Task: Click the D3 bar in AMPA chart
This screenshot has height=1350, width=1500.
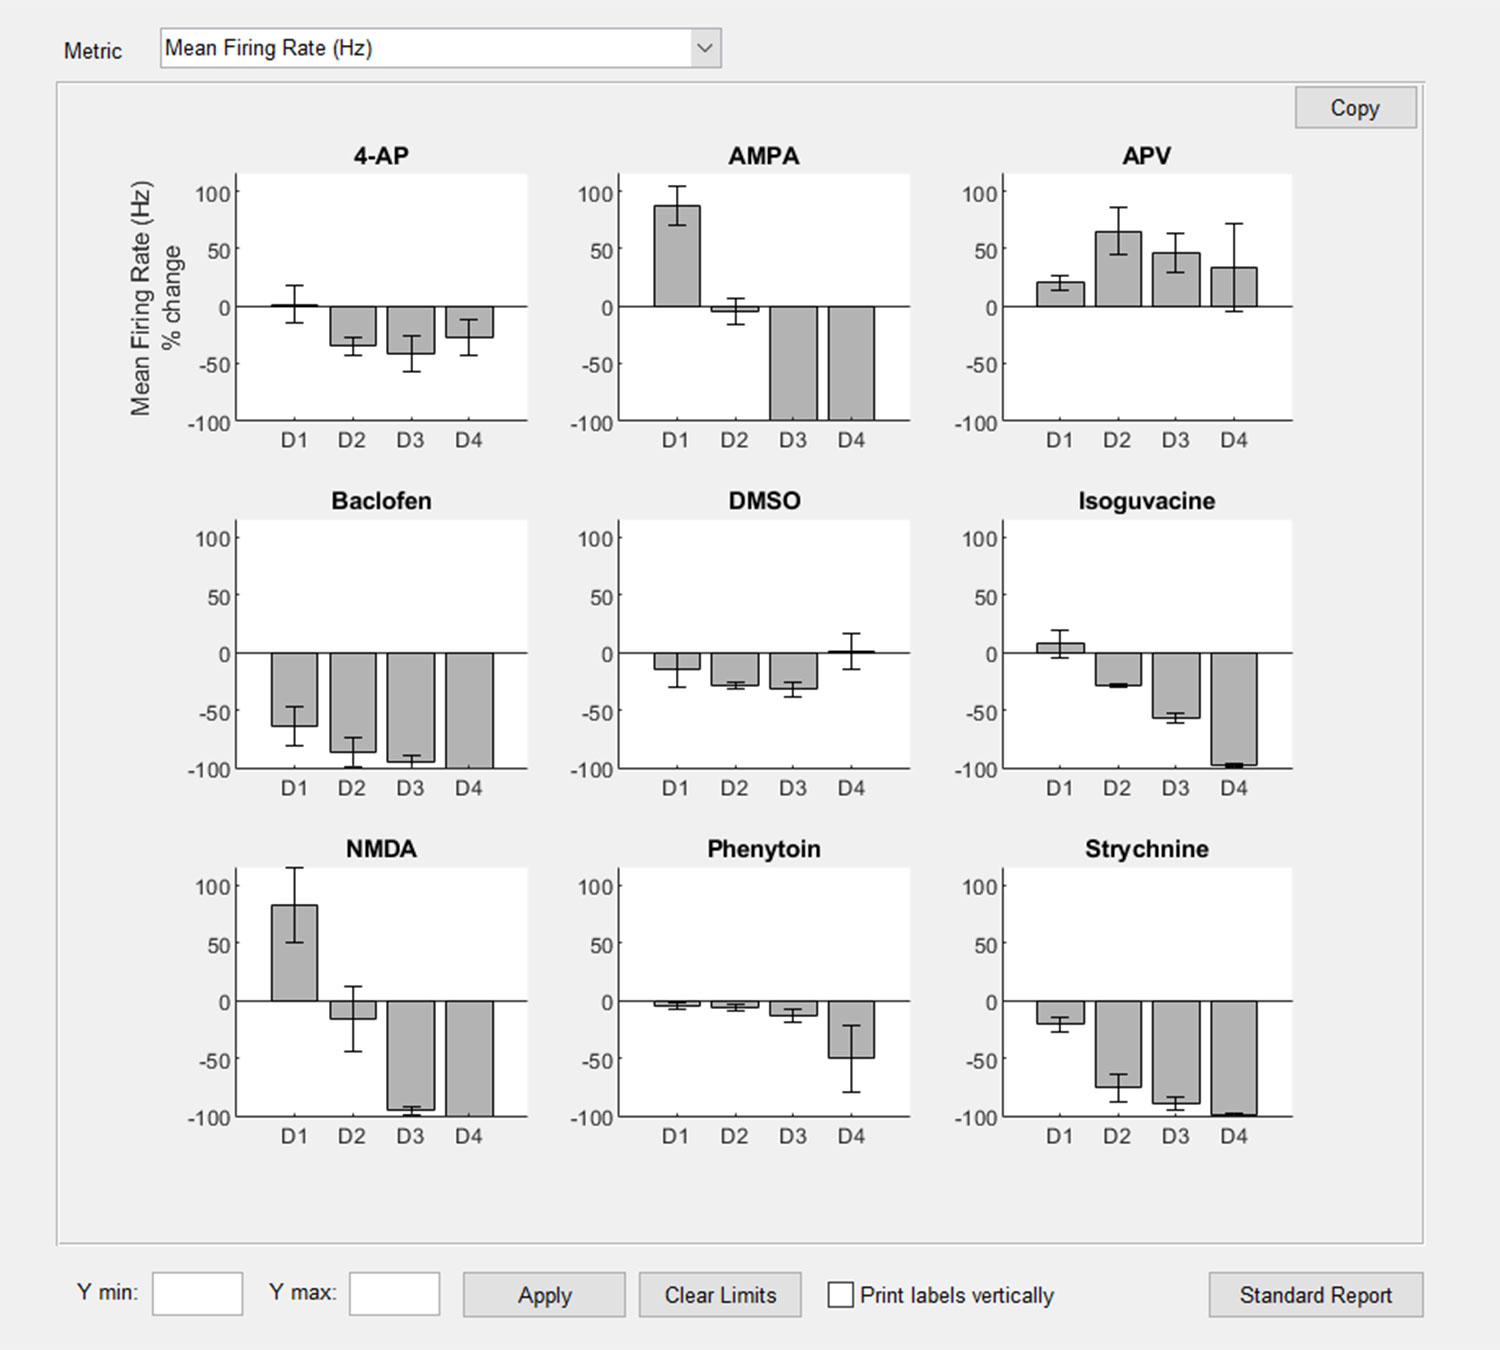Action: (x=793, y=363)
